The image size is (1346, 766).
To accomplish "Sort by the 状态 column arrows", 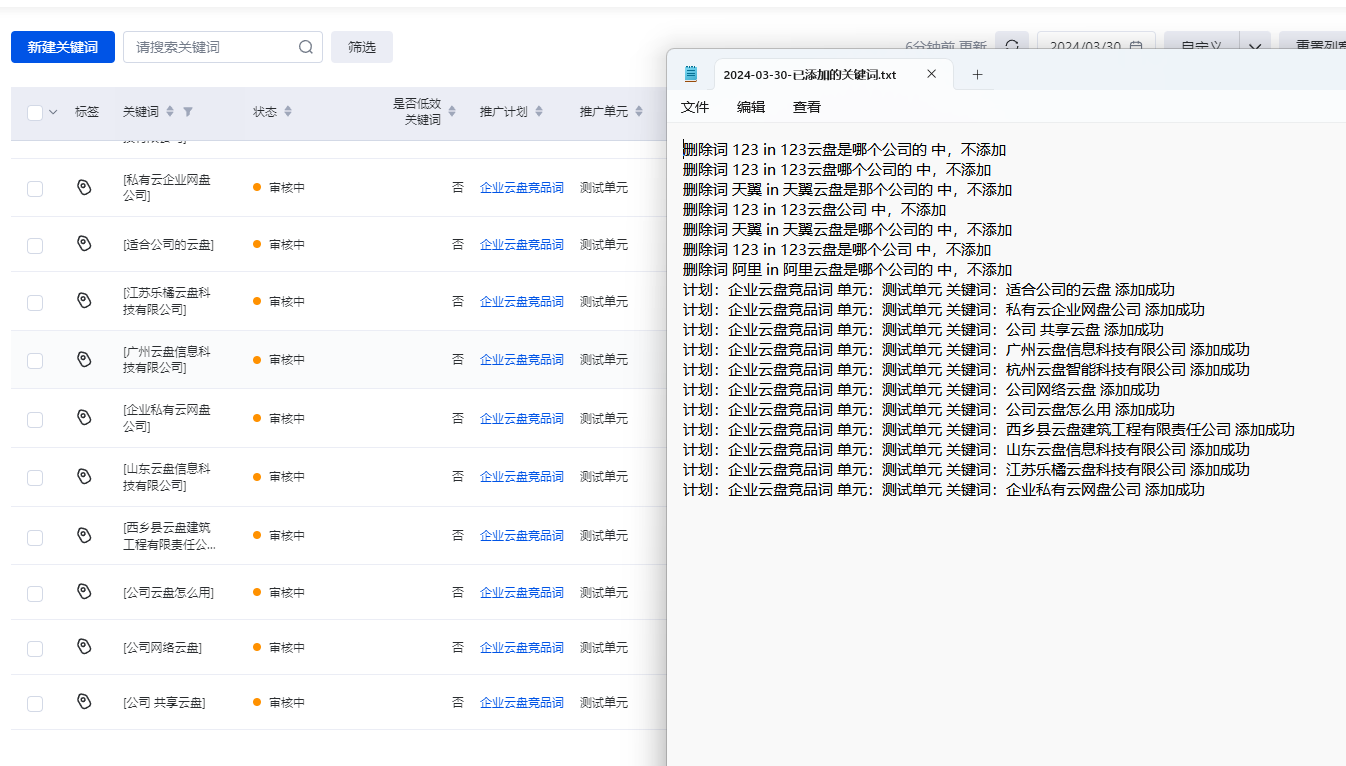I will [288, 112].
